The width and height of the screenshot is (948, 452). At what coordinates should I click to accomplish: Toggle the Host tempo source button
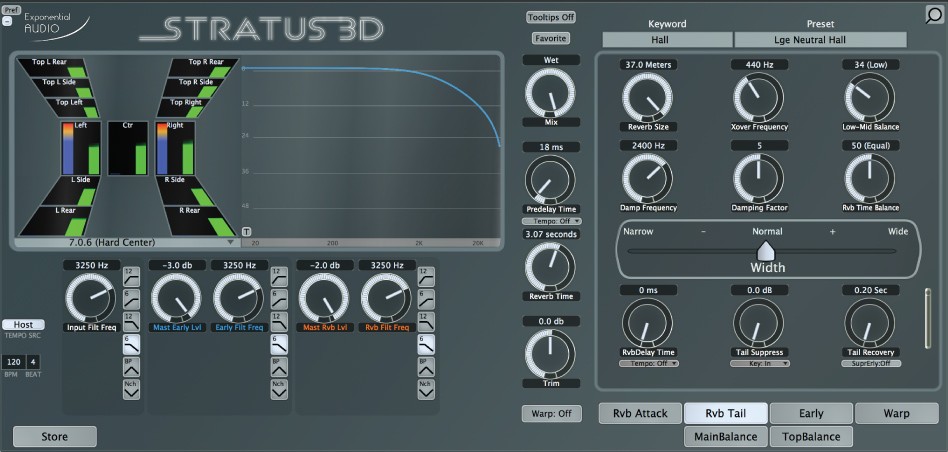click(23, 324)
